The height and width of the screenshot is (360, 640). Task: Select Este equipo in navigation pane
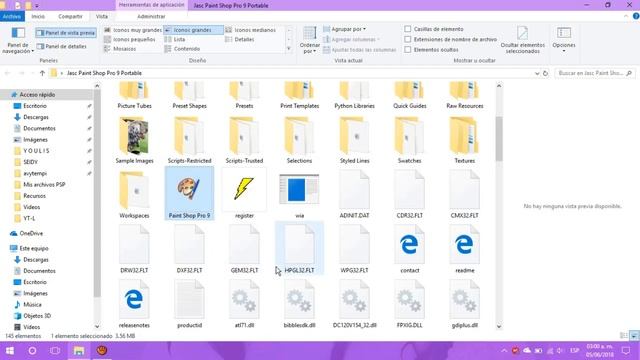(34, 248)
